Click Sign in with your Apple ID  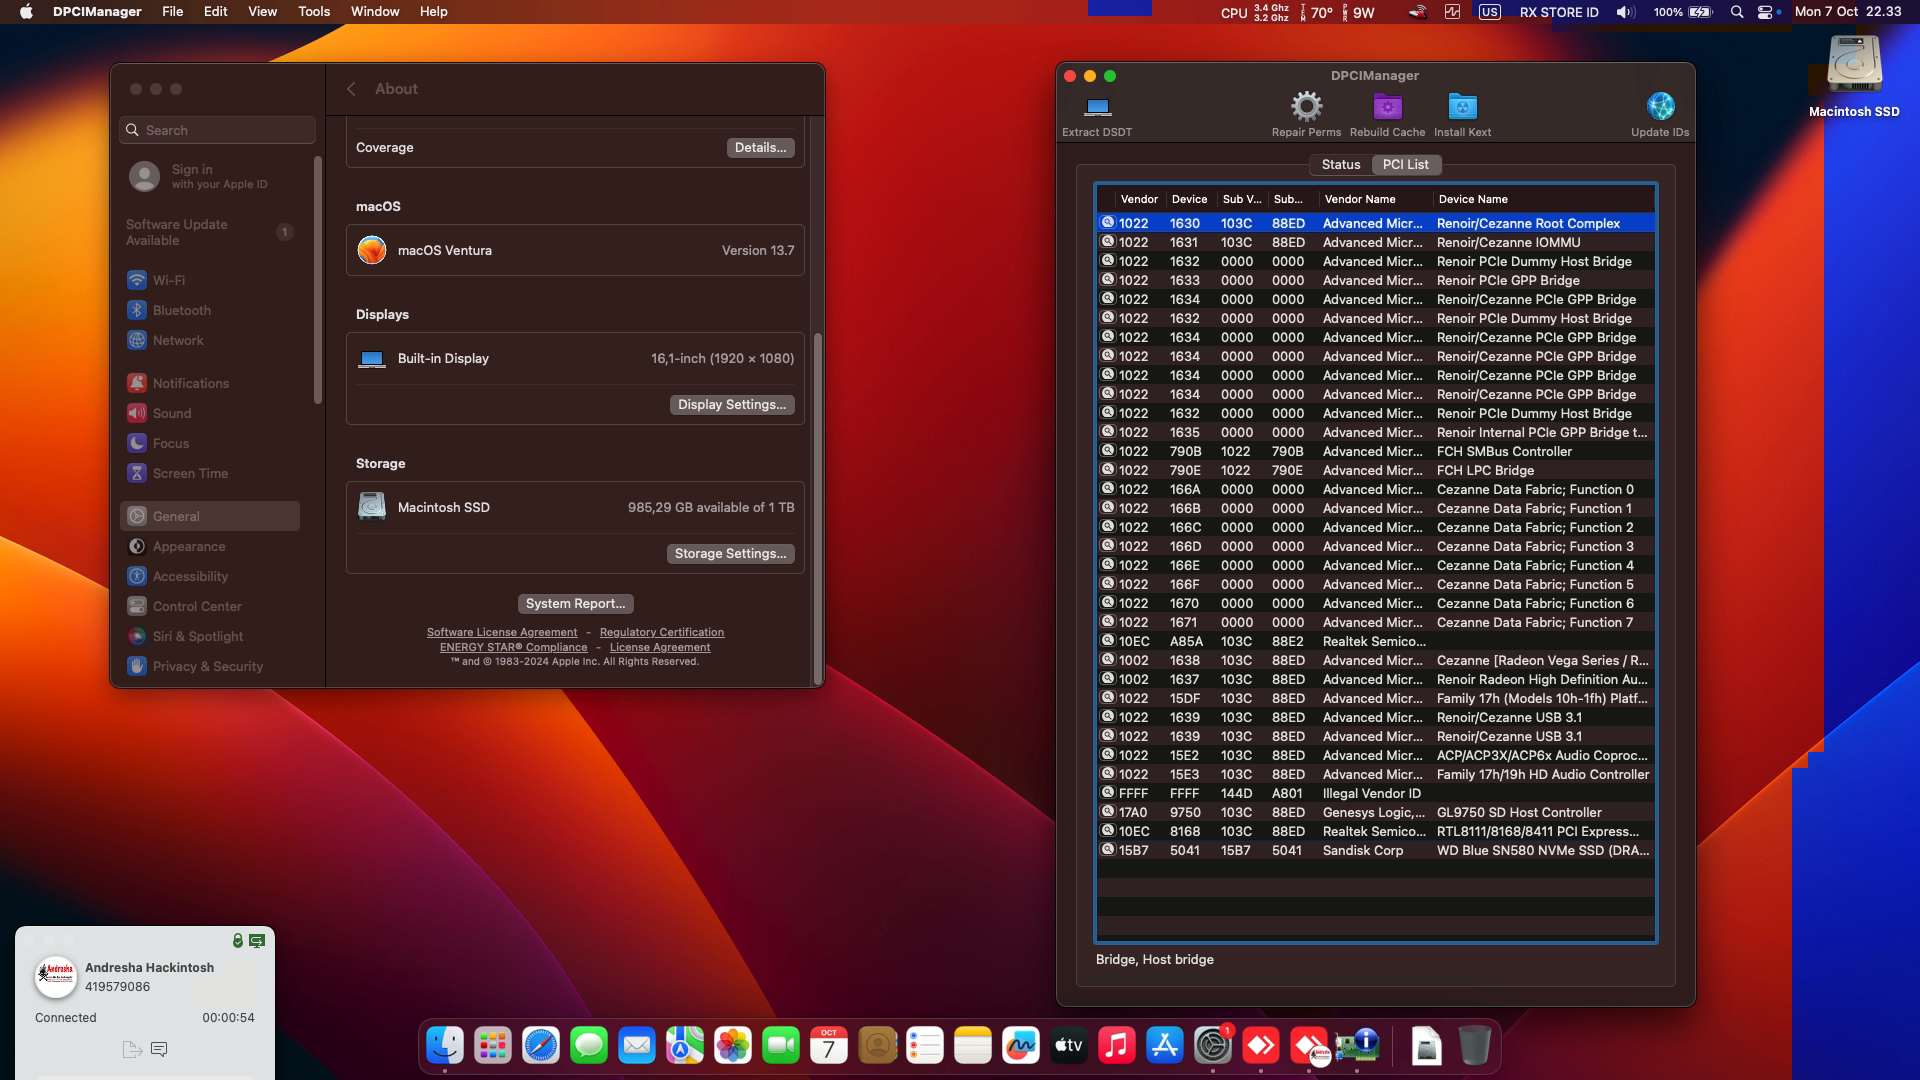210,177
